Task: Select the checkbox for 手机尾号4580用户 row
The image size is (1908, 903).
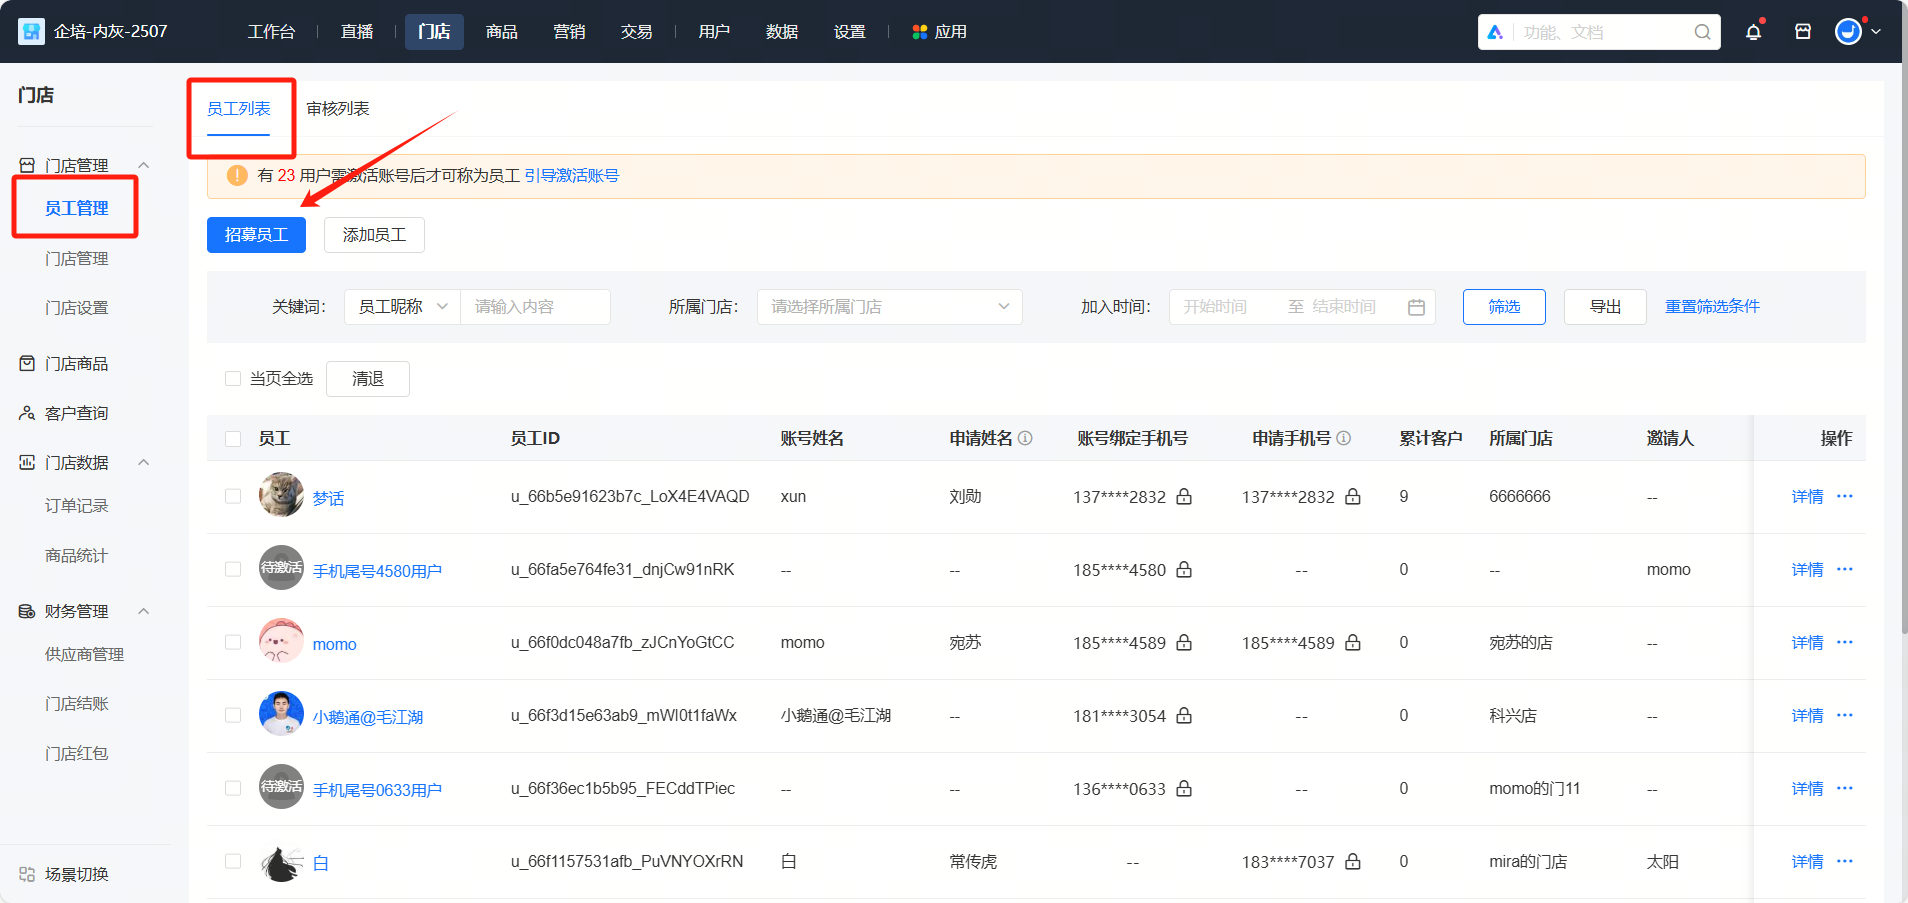Action: (233, 569)
